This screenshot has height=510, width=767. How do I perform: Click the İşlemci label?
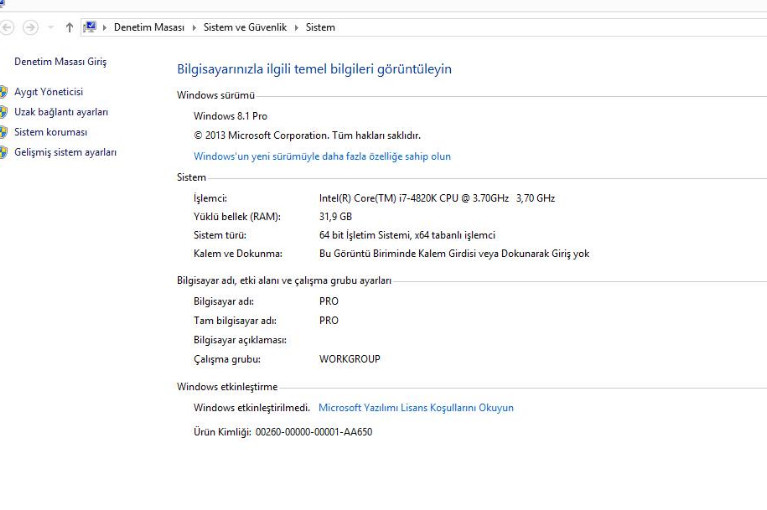pos(210,198)
